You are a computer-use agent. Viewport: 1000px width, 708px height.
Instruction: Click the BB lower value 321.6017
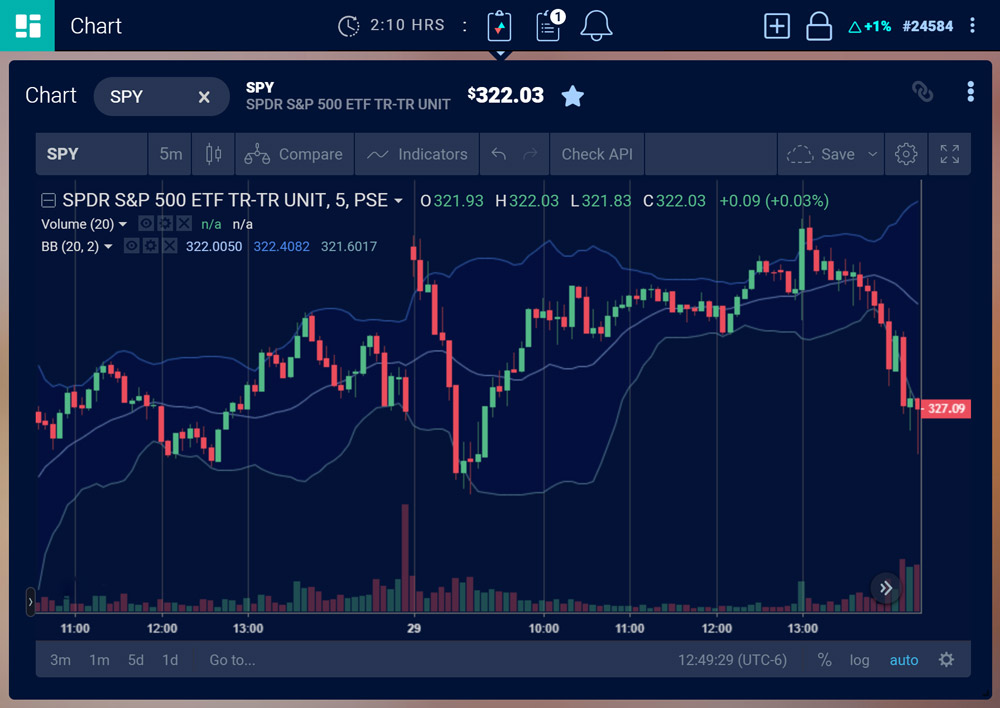pos(349,246)
